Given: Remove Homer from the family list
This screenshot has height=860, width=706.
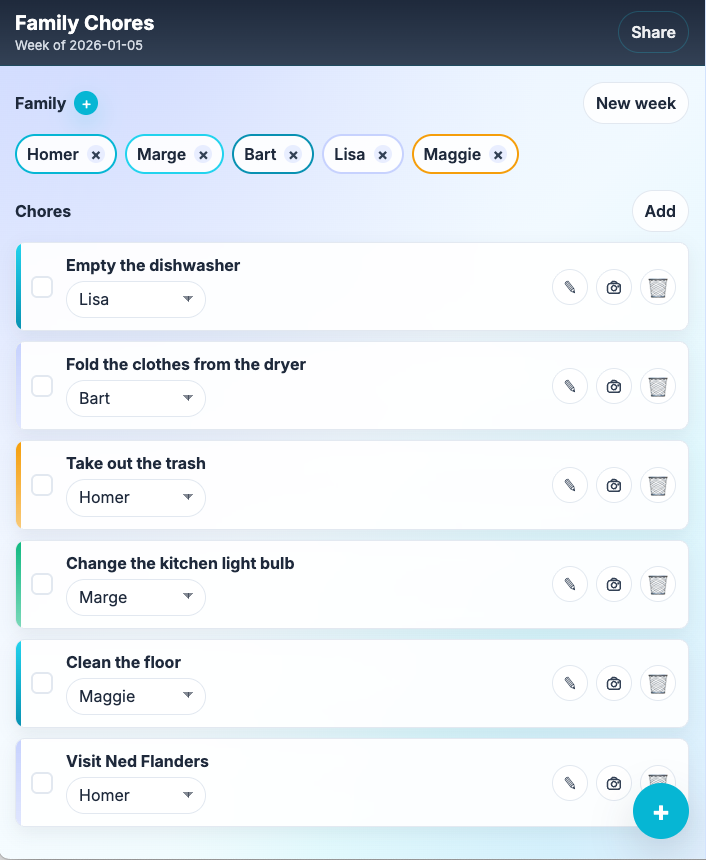Looking at the screenshot, I should coord(96,155).
